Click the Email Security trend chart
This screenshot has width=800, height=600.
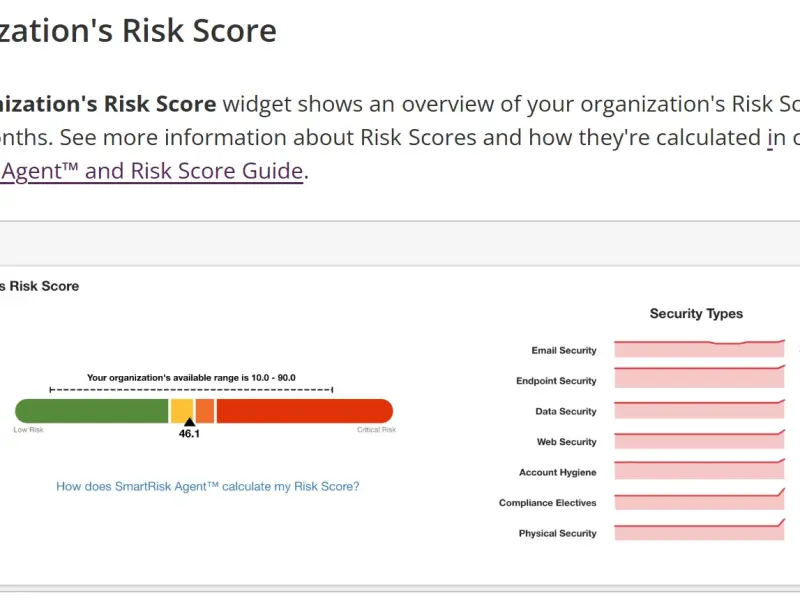pyautogui.click(x=699, y=349)
